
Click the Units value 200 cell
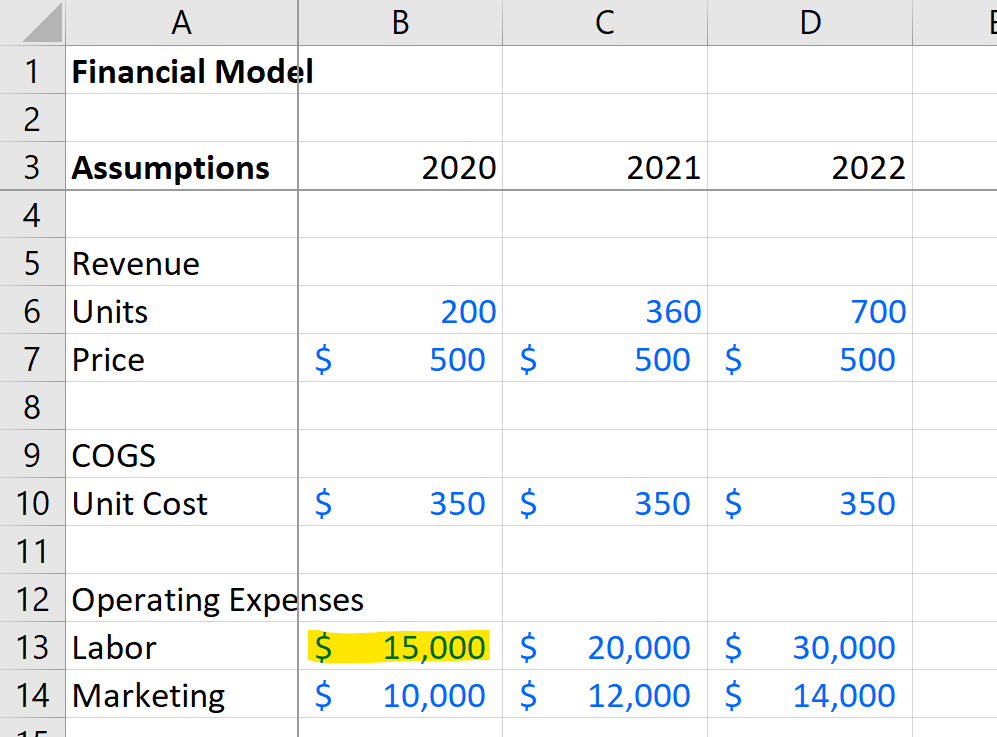coord(399,311)
